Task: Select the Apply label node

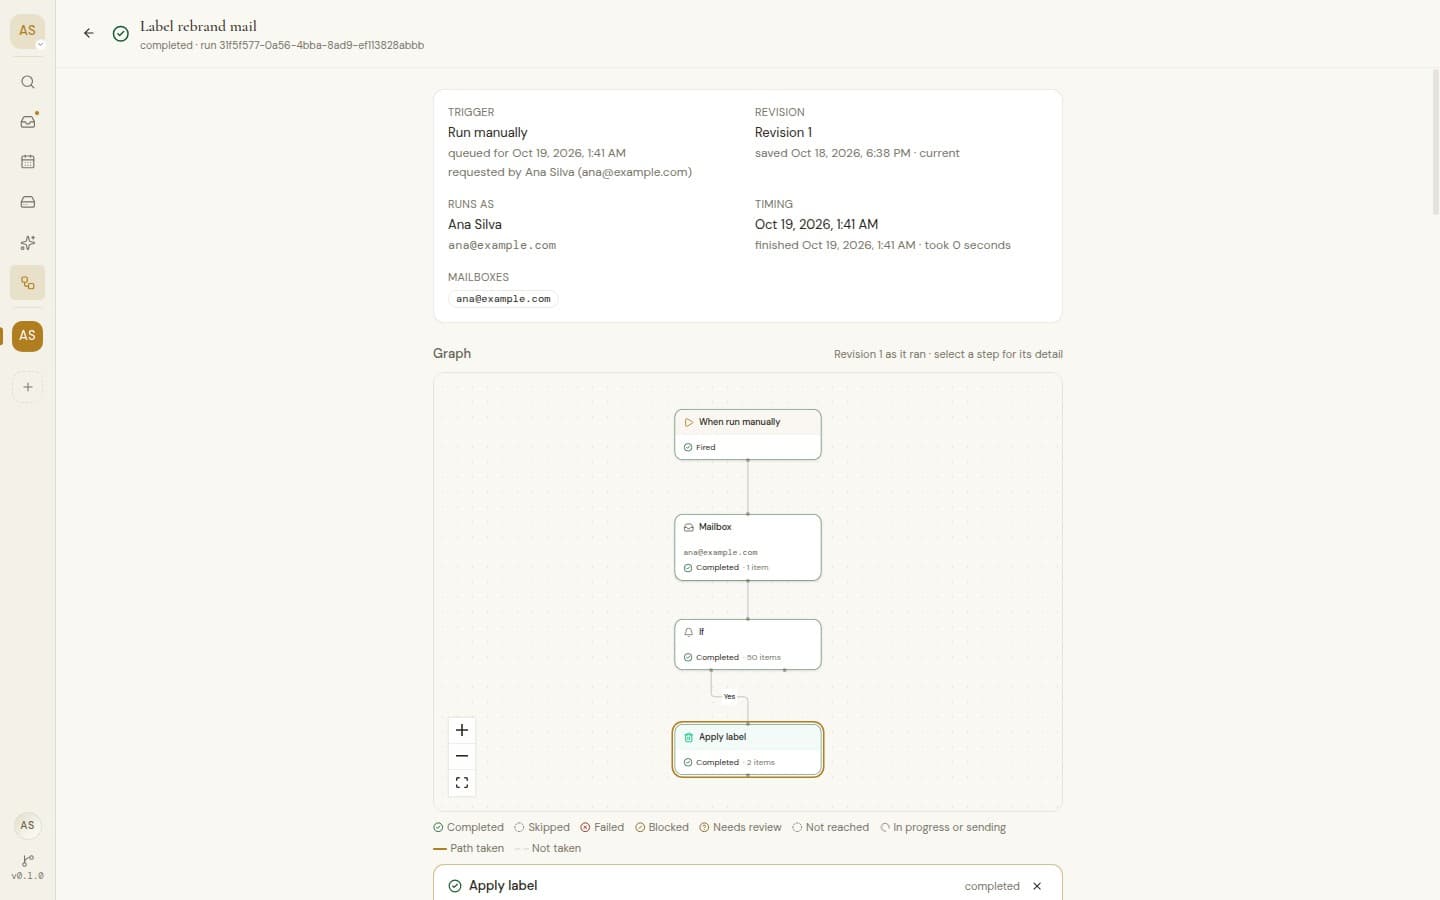Action: pos(748,749)
